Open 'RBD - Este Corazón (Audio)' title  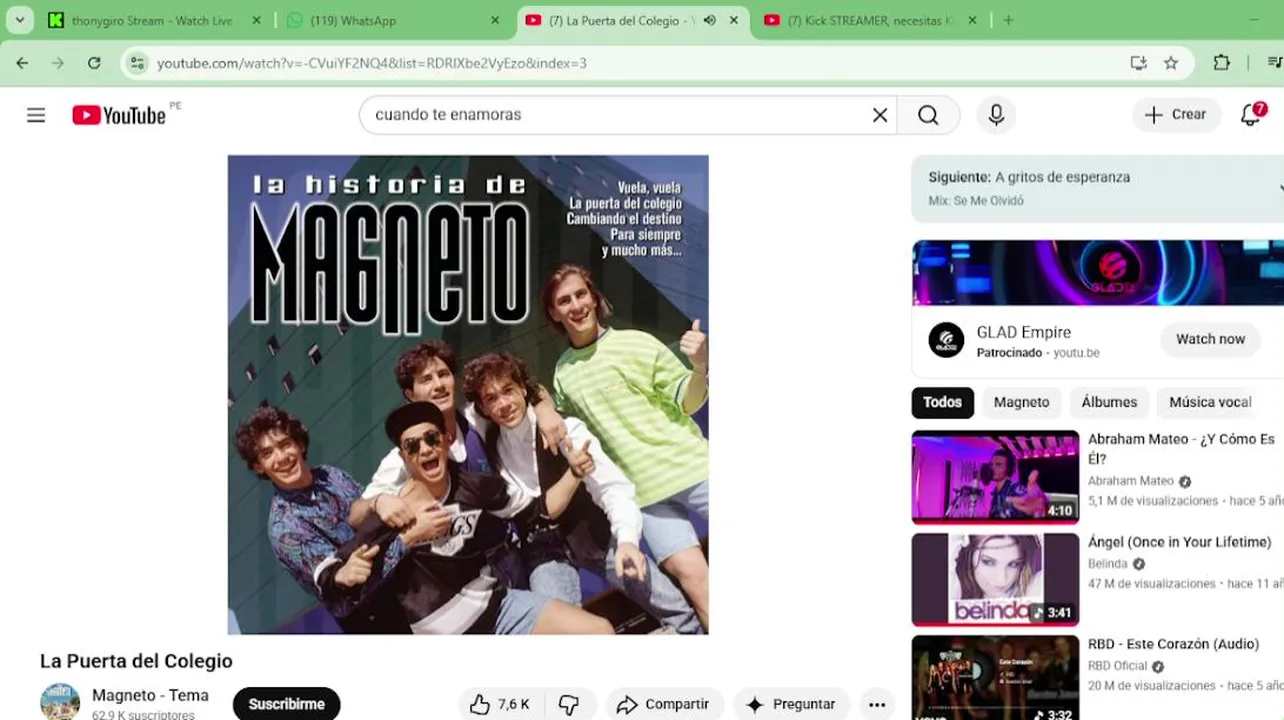(x=1173, y=644)
